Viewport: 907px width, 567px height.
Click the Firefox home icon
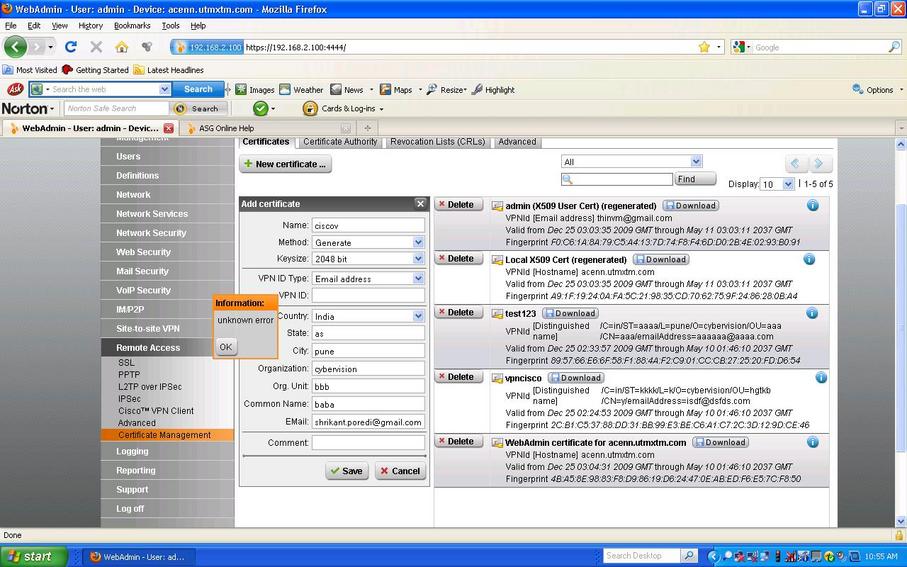click(x=122, y=47)
